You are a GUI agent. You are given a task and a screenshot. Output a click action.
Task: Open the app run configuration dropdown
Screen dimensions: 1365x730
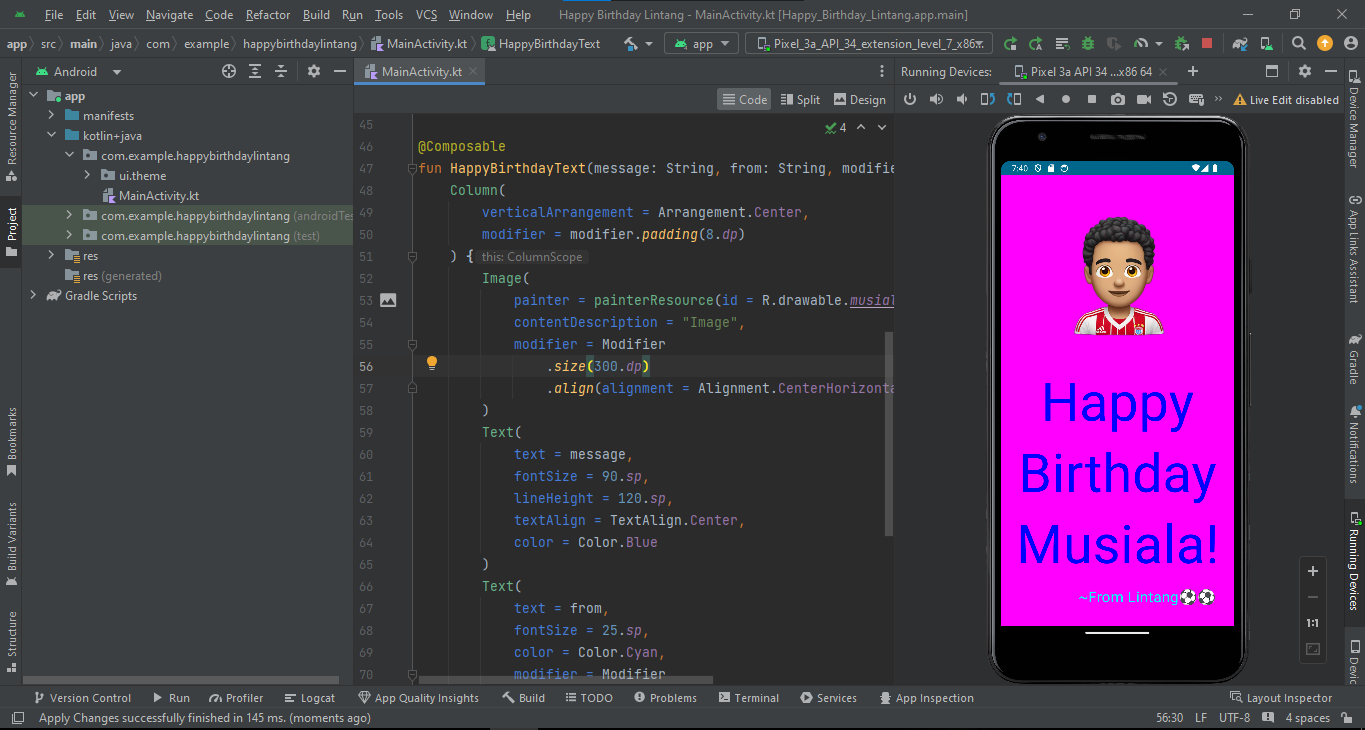[702, 44]
